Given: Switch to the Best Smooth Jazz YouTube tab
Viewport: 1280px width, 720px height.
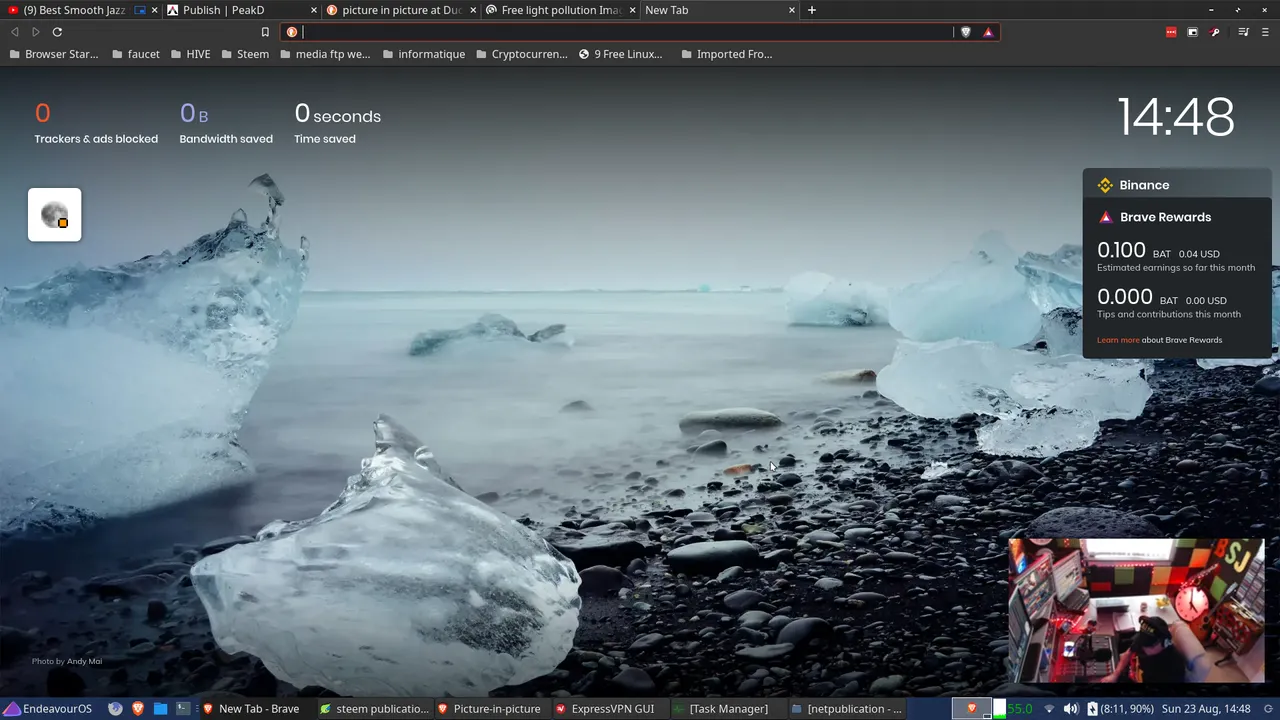Looking at the screenshot, I should point(80,10).
